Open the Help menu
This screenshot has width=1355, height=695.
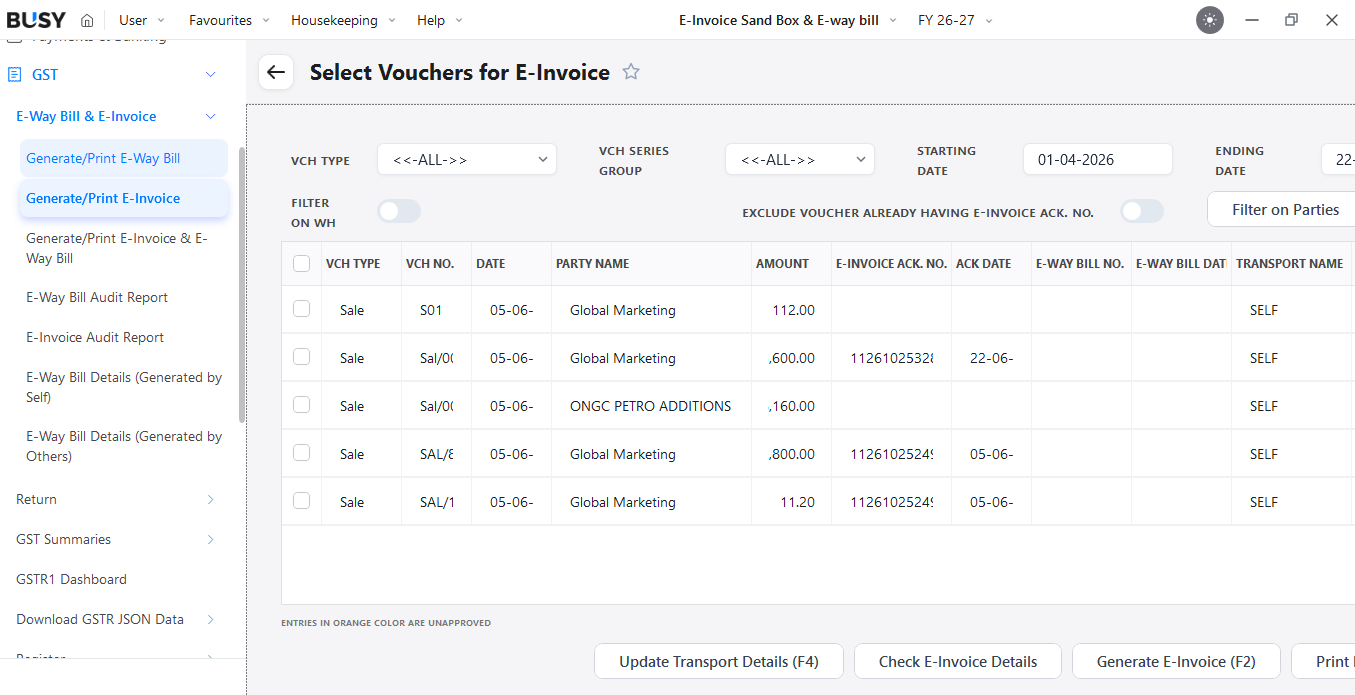(x=440, y=20)
